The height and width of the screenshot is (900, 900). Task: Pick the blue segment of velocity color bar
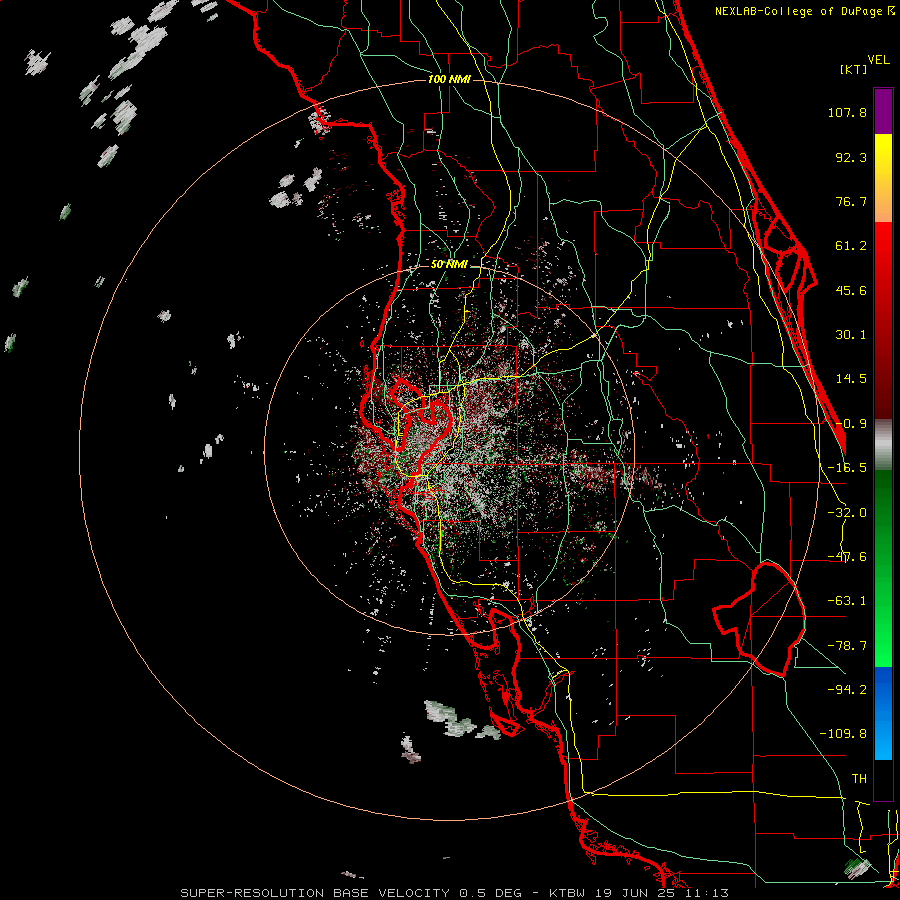[883, 713]
